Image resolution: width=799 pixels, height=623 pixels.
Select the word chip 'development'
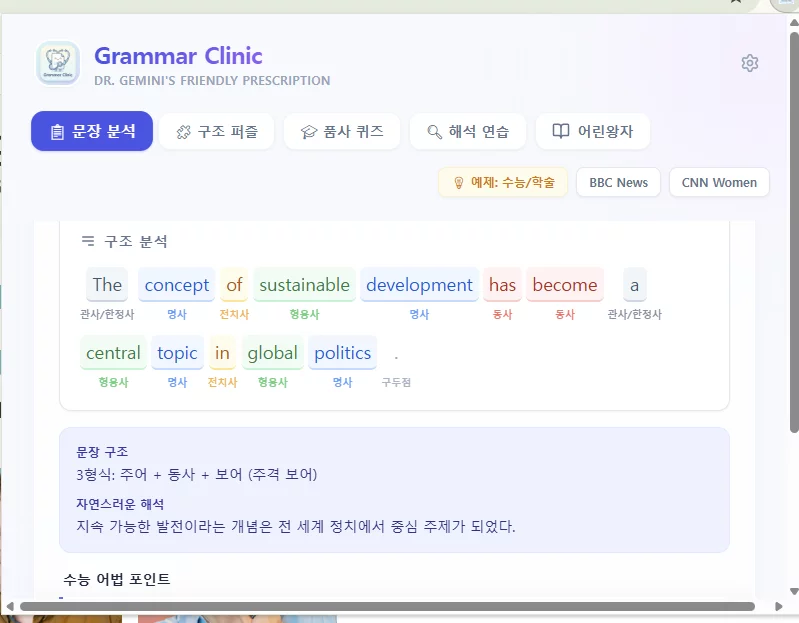click(419, 285)
